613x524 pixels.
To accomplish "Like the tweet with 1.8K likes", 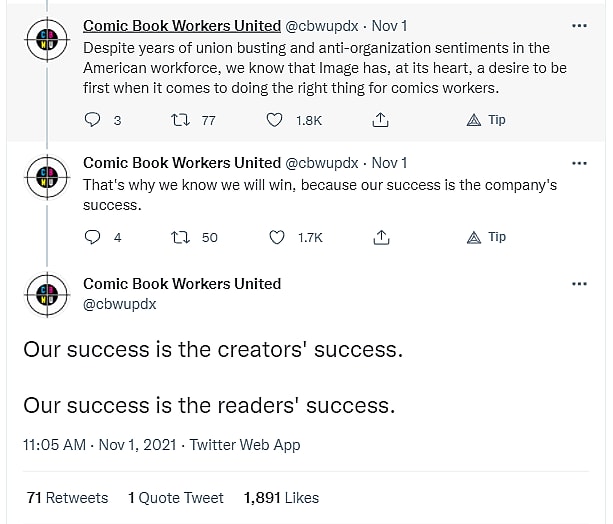I will tap(275, 120).
